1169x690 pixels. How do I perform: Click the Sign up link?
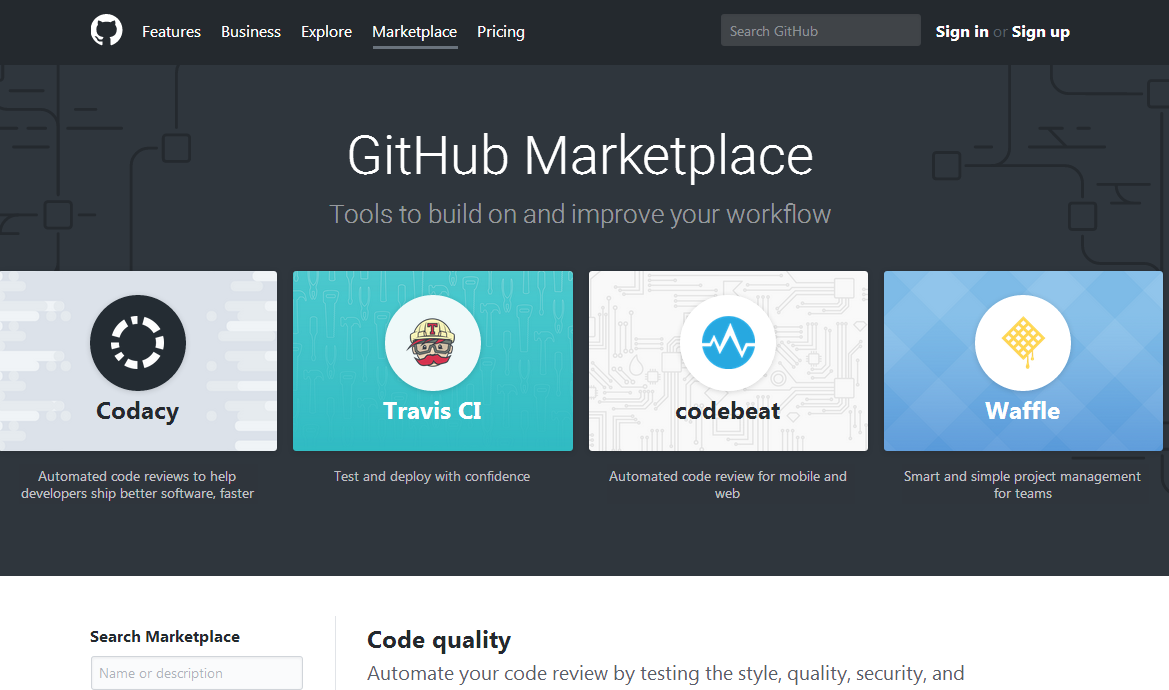pos(1041,32)
